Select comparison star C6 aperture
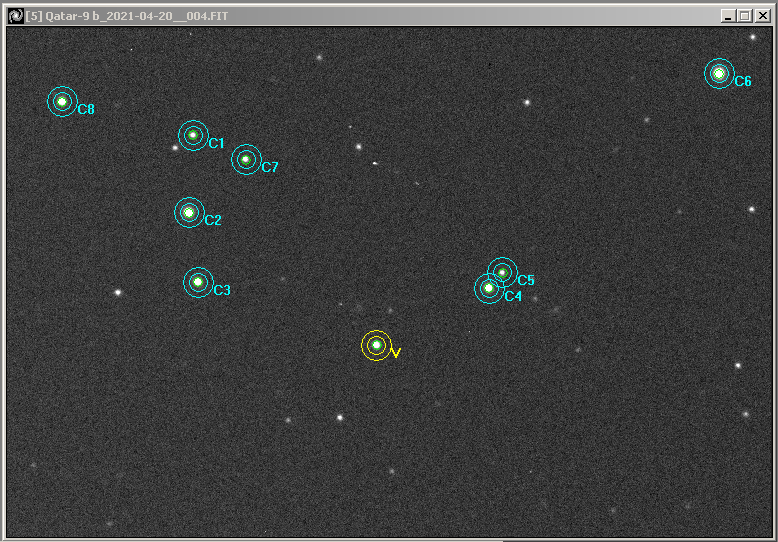 click(718, 73)
